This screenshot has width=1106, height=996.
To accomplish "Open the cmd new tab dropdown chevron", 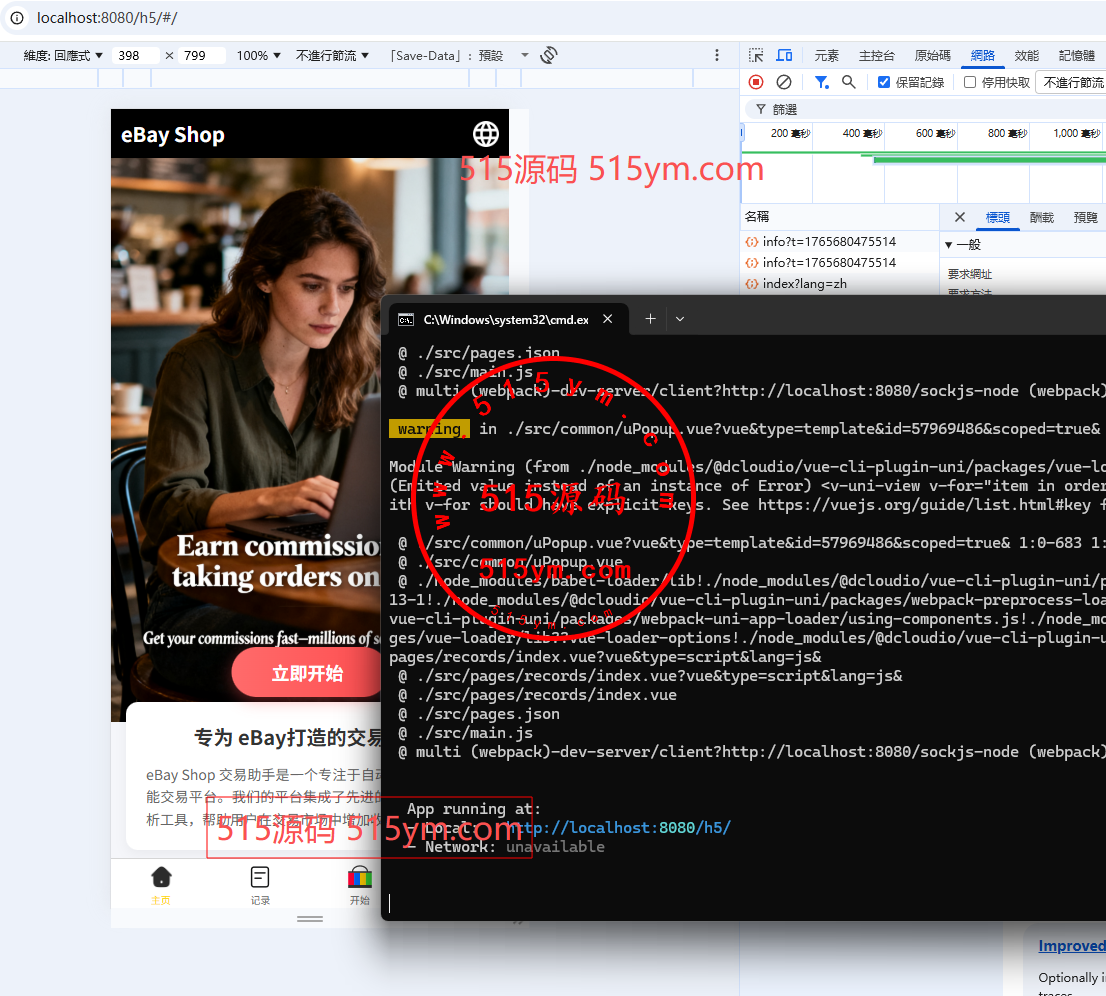I will [680, 319].
